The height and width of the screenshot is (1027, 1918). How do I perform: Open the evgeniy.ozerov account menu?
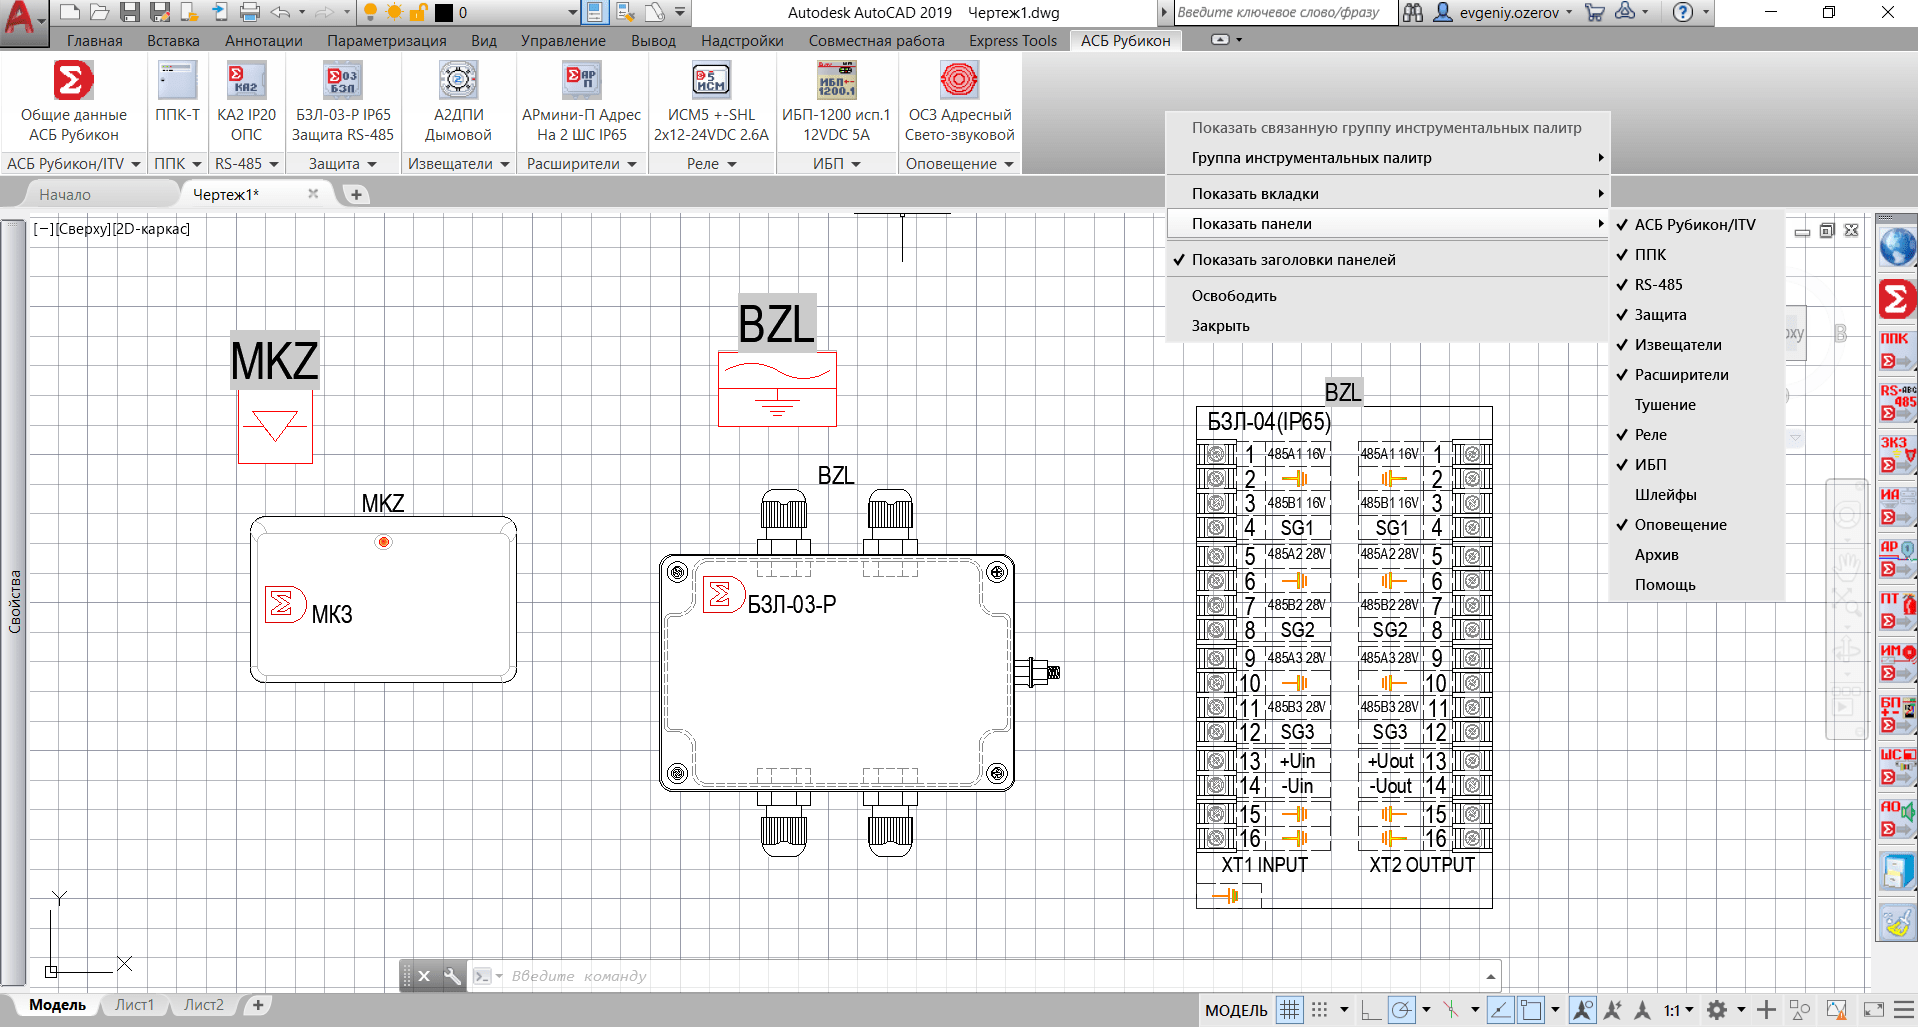(x=1503, y=12)
